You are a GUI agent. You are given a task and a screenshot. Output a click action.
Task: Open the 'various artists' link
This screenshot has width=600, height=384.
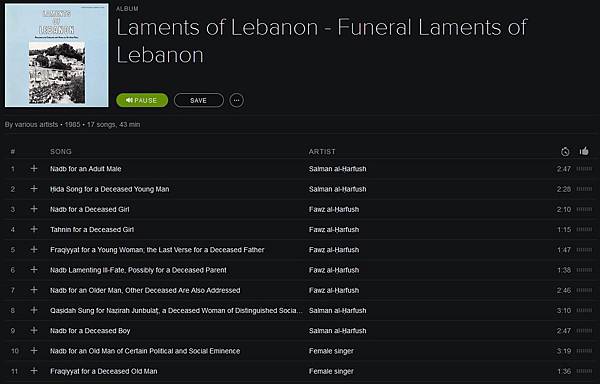click(36, 124)
